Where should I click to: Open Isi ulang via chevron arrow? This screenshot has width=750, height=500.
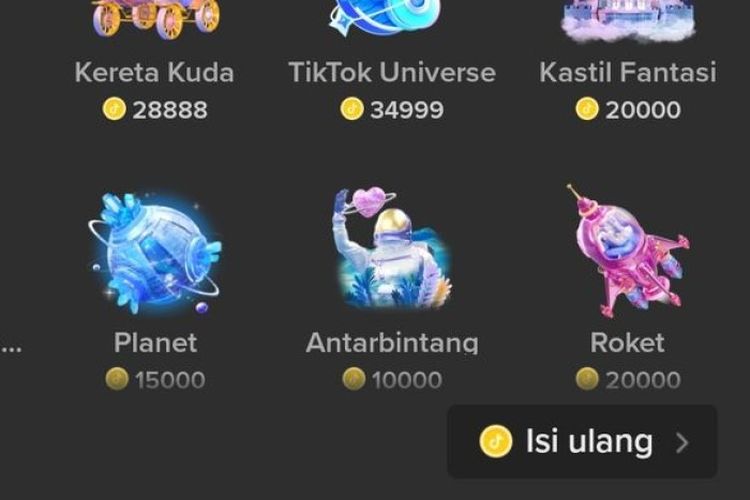[x=683, y=443]
